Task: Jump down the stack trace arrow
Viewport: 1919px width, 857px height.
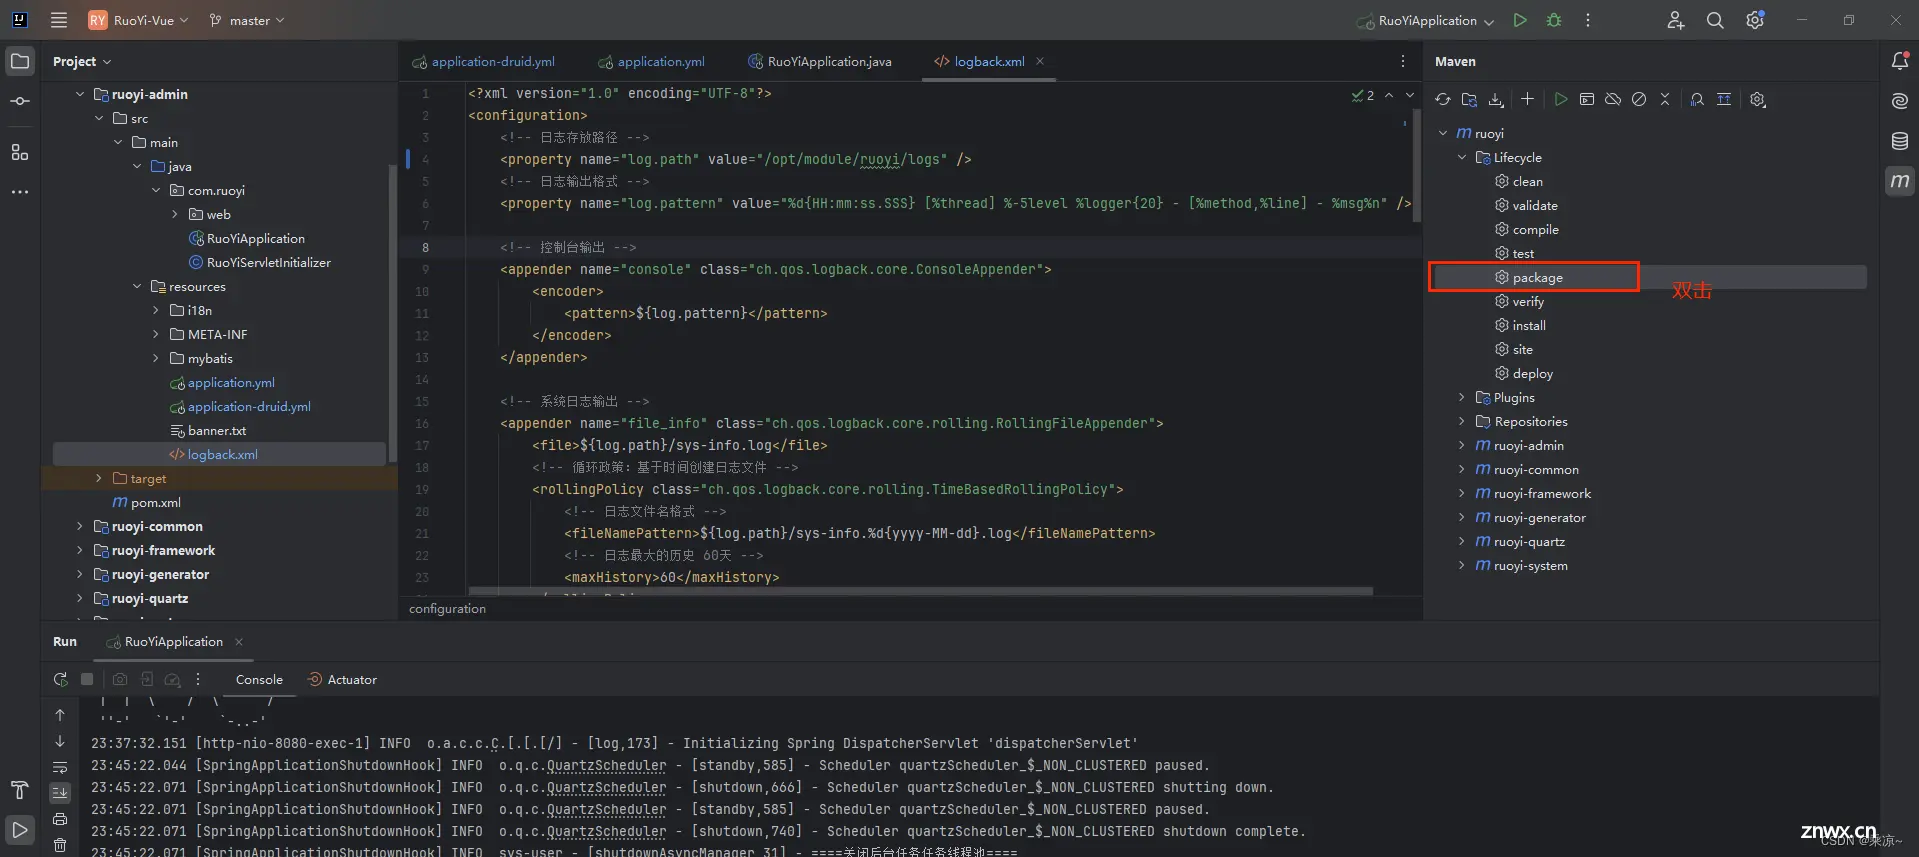Action: [x=60, y=741]
